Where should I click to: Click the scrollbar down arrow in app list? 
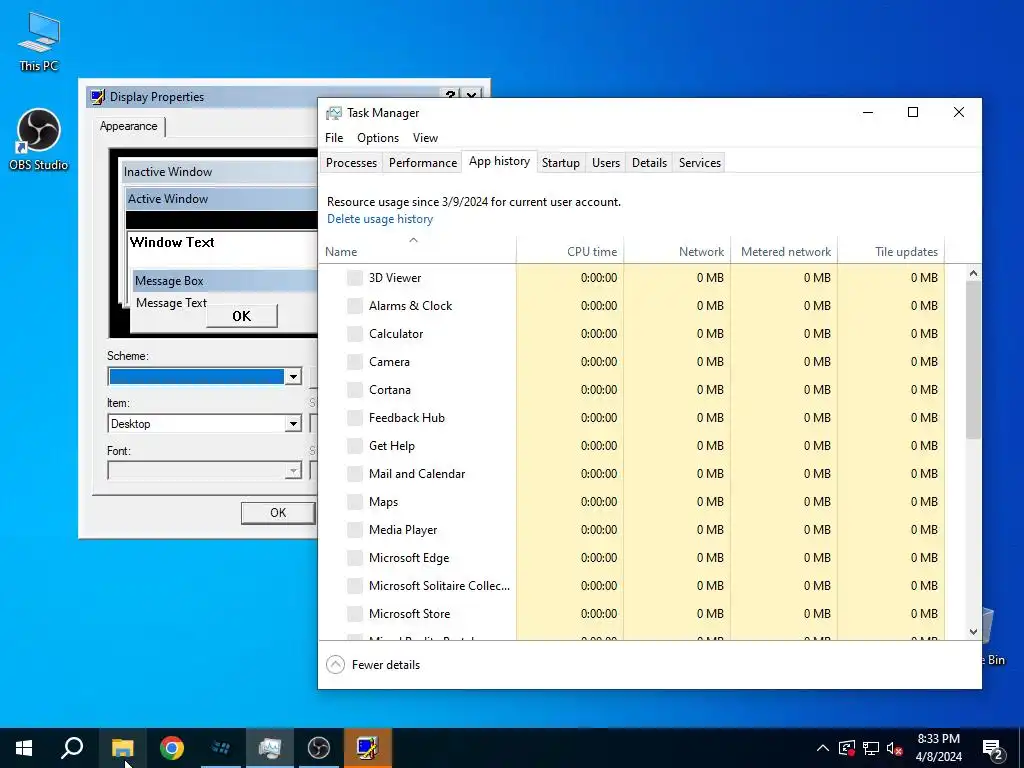tap(973, 632)
